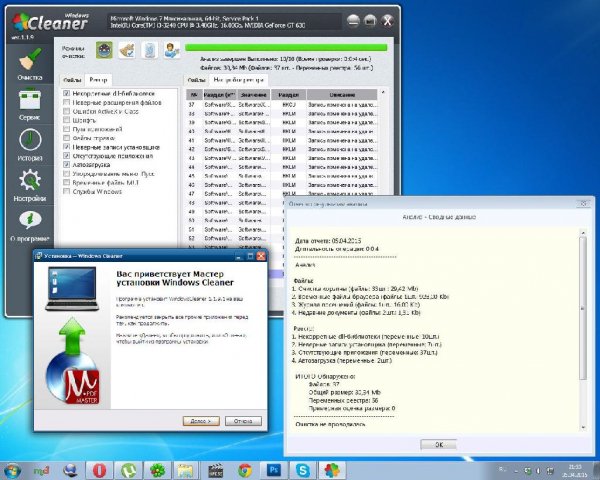Click the volume icon in the system tray
This screenshot has height=480, width=600.
(538, 470)
